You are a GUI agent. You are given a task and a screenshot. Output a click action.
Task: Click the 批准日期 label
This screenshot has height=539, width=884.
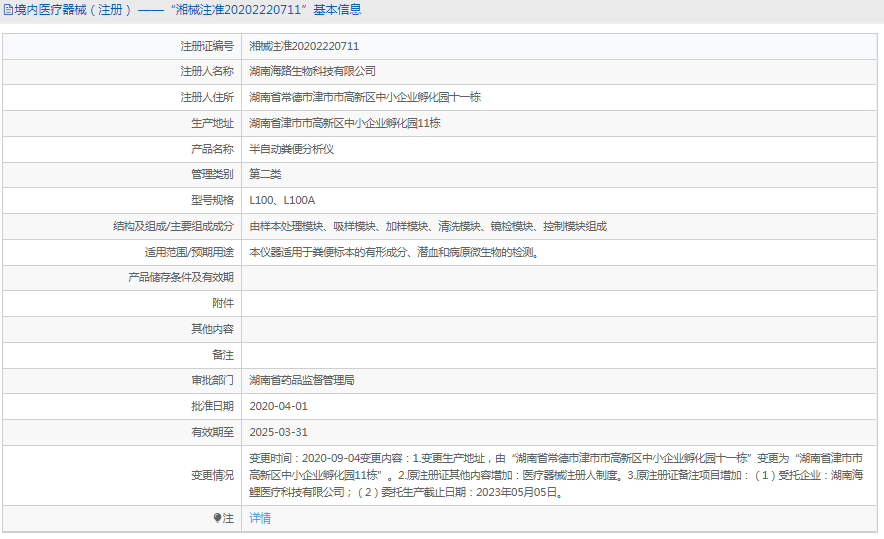click(x=212, y=406)
